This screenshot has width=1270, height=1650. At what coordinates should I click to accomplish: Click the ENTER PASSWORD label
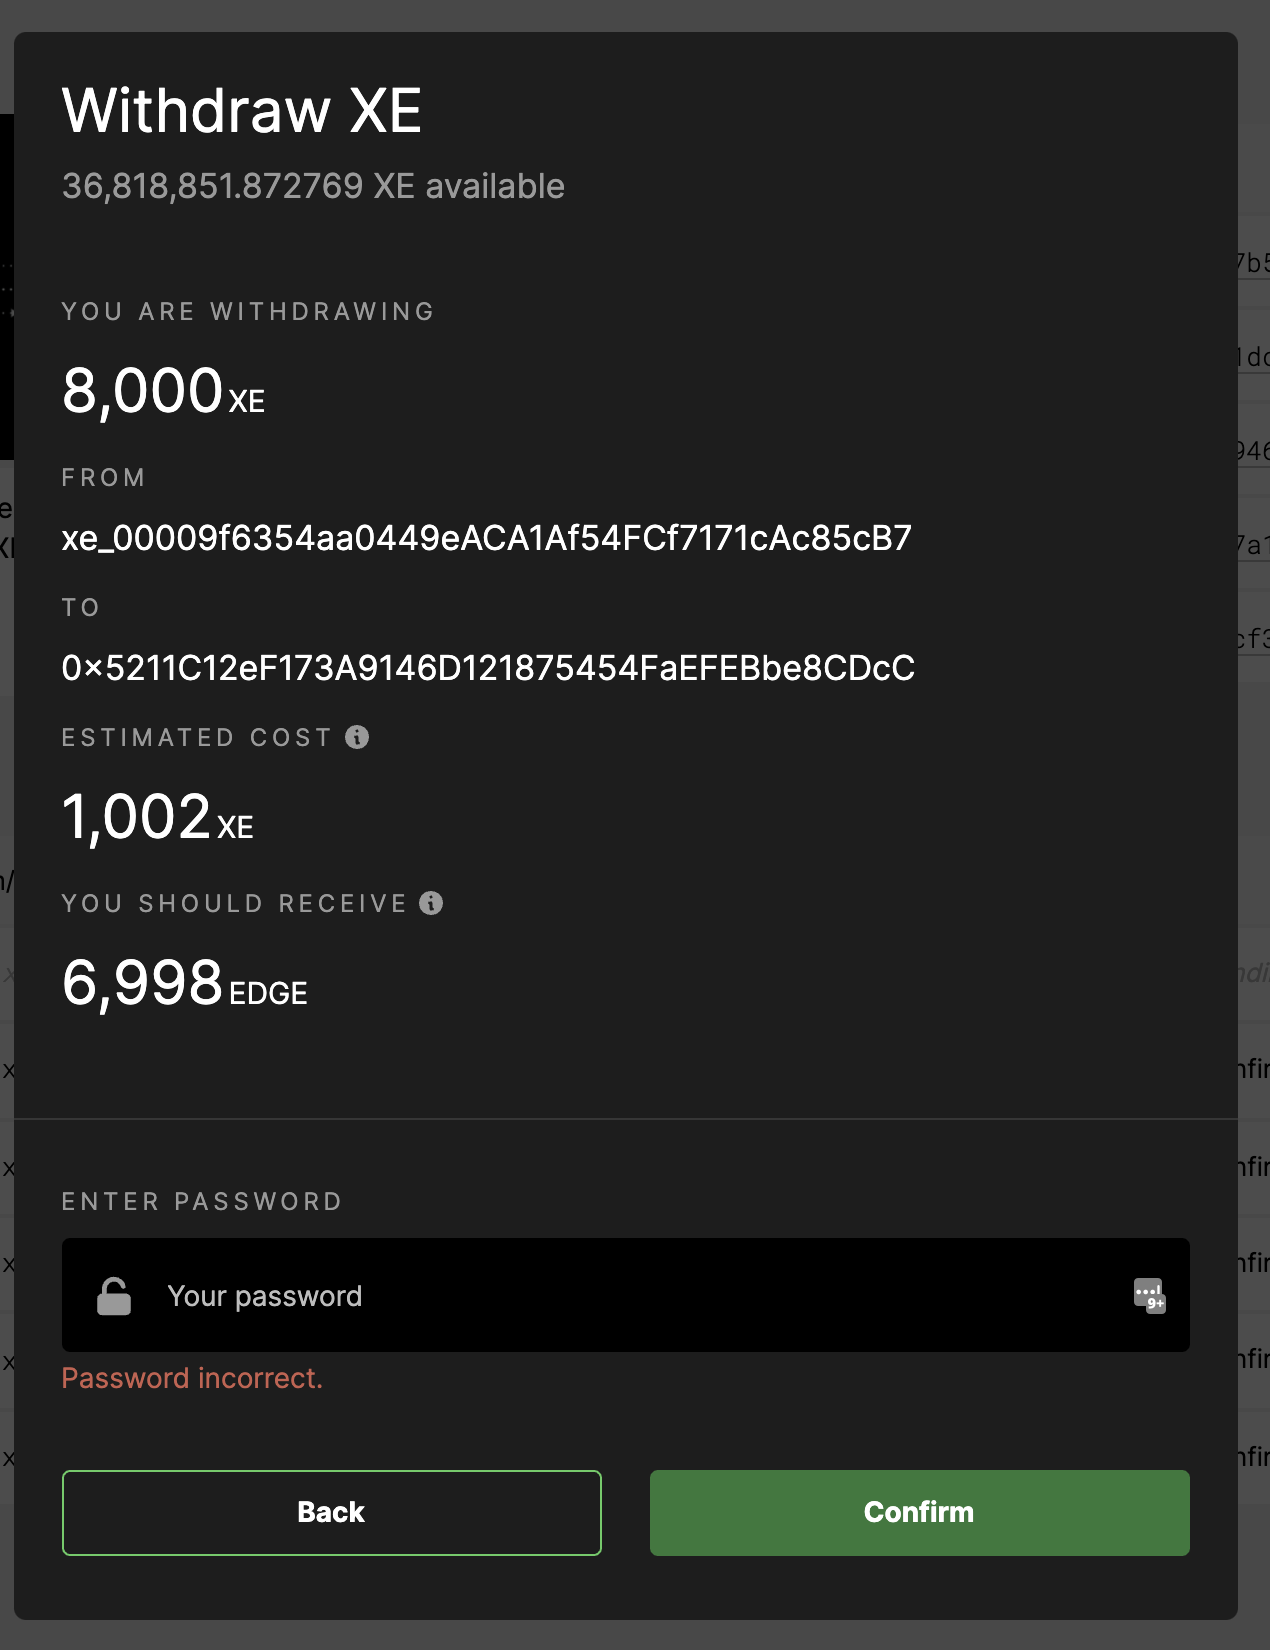point(202,1201)
